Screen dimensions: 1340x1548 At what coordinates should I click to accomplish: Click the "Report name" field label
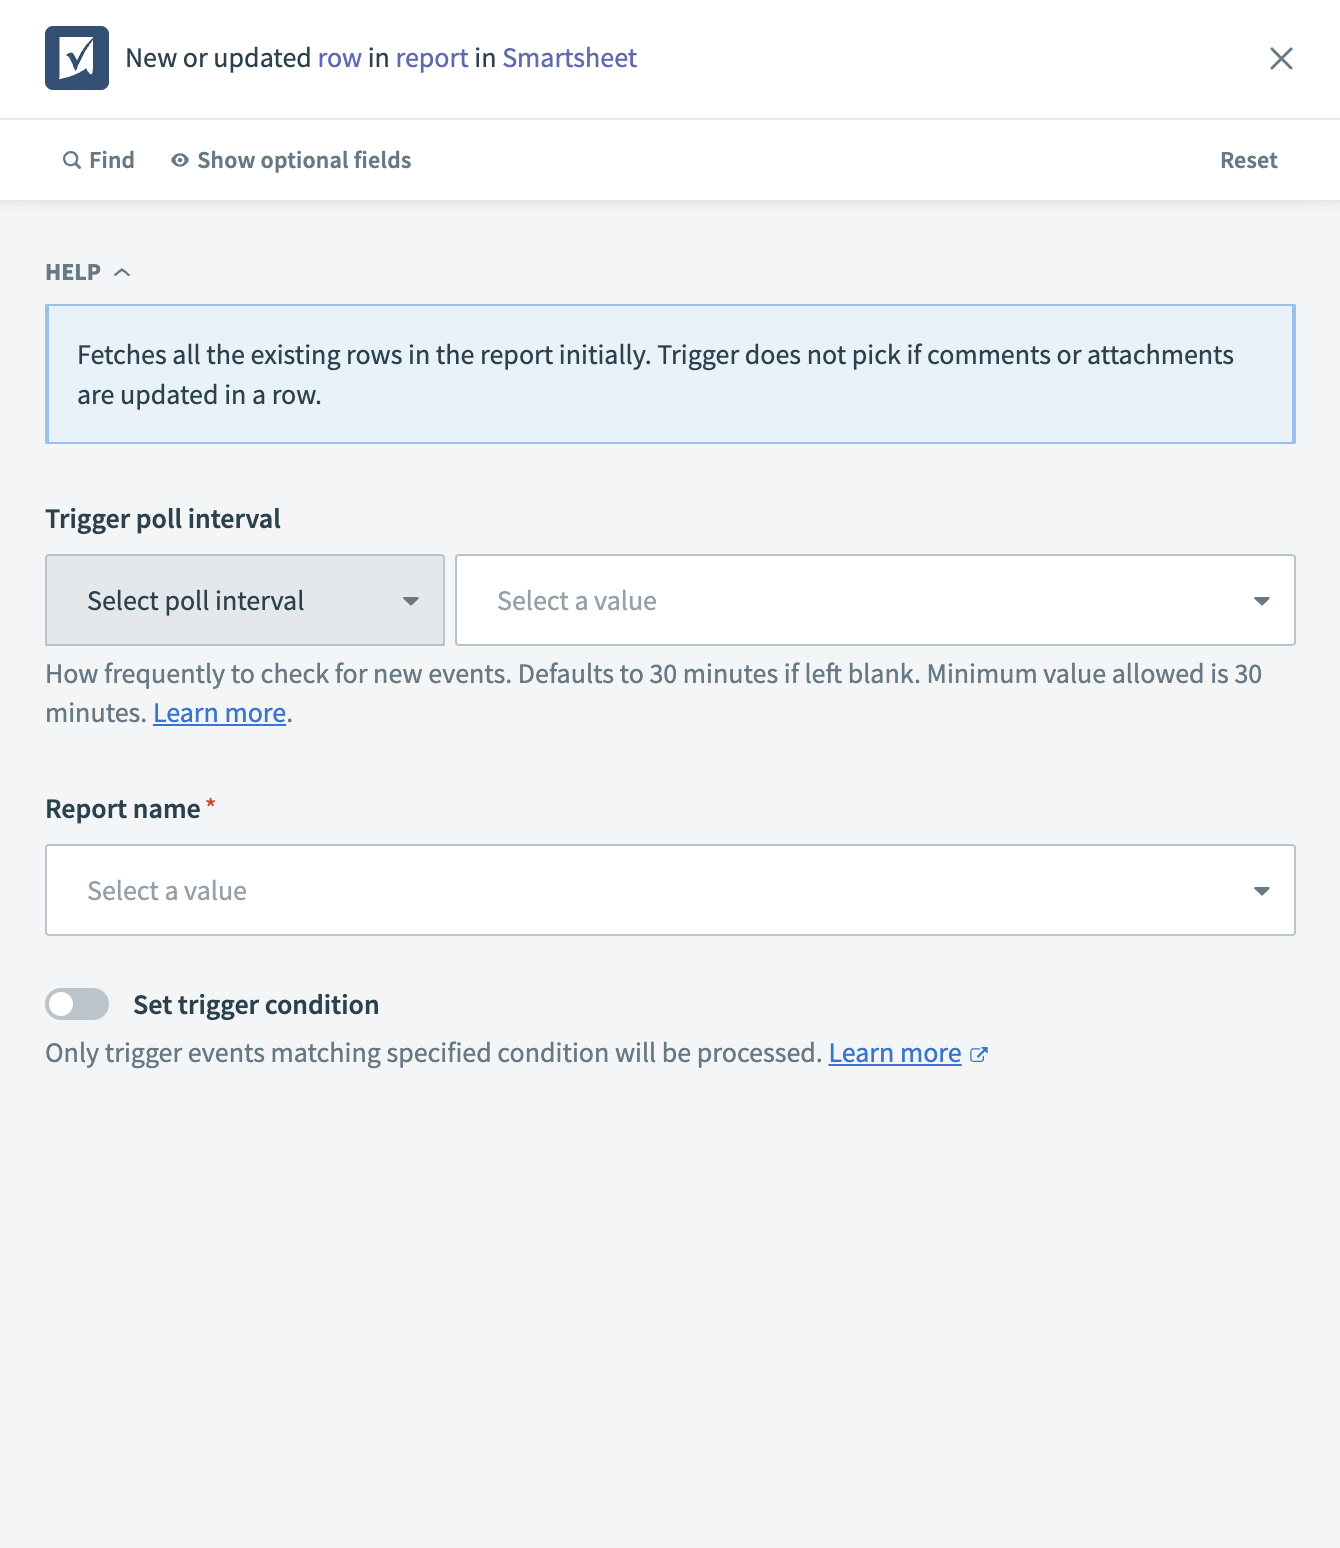[x=123, y=808]
